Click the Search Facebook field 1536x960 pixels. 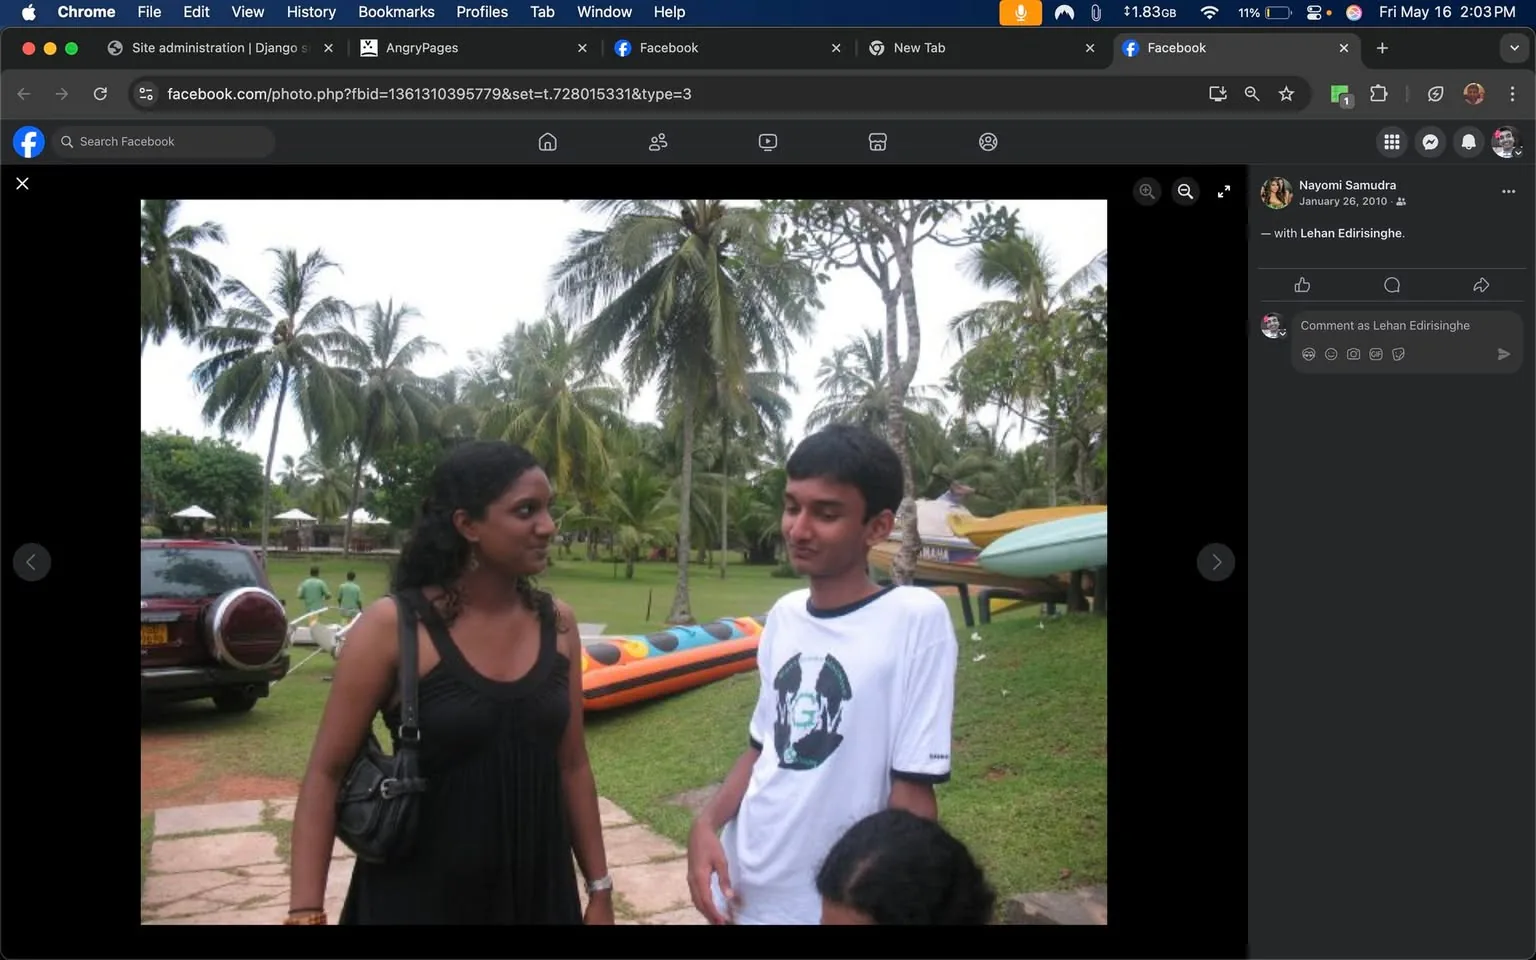point(165,142)
